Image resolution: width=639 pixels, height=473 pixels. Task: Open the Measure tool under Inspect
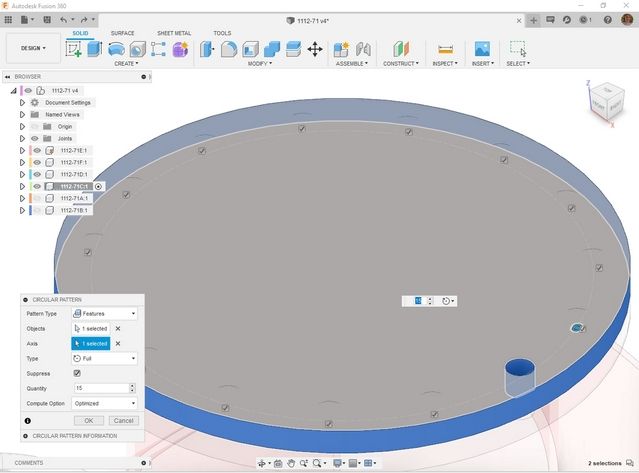pyautogui.click(x=445, y=49)
